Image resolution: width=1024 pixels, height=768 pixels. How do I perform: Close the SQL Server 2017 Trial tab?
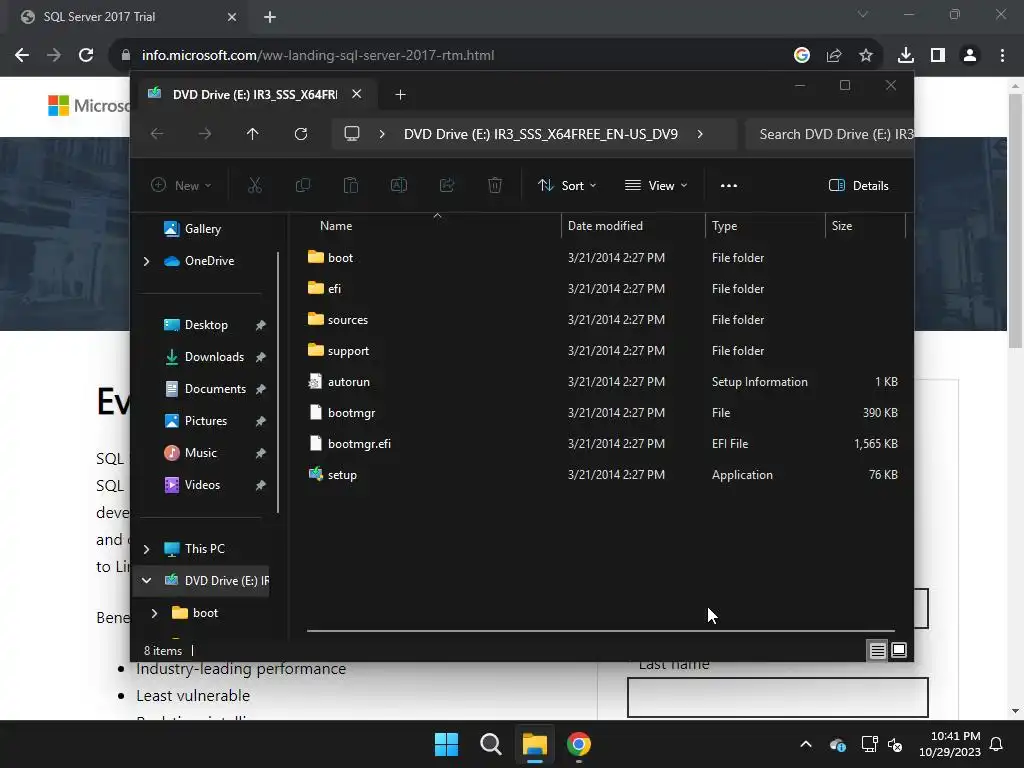(232, 17)
